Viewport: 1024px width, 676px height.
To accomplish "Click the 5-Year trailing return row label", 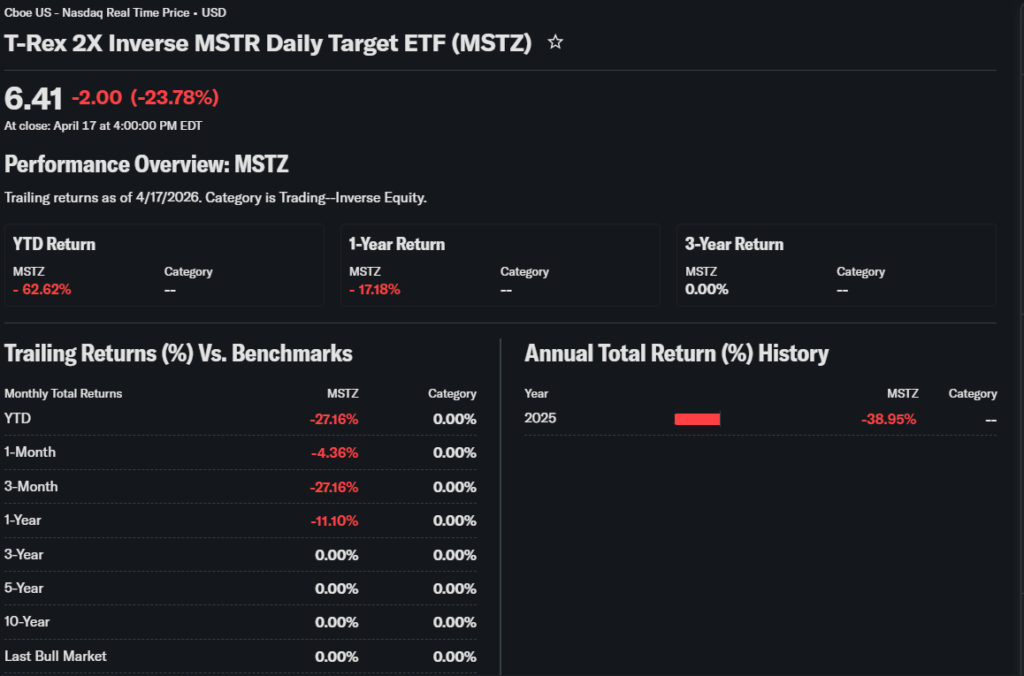I will click(28, 588).
